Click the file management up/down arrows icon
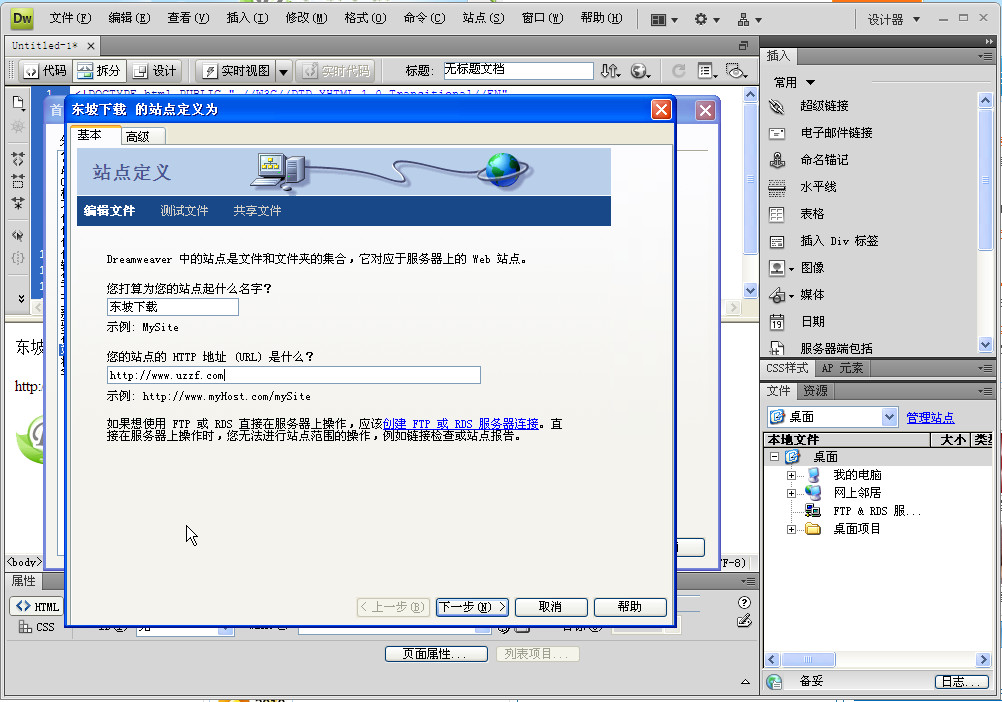1002x702 pixels. [x=610, y=70]
